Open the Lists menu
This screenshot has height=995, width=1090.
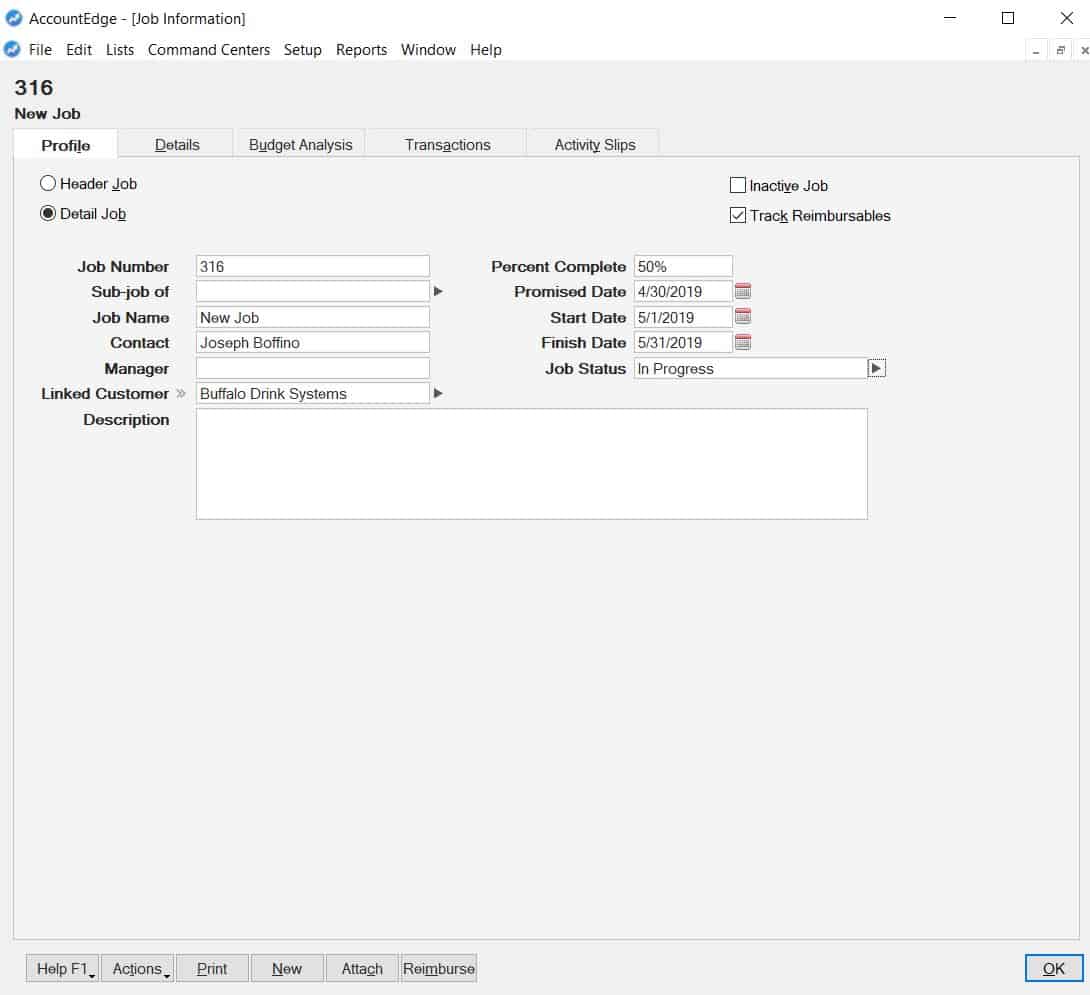(120, 50)
